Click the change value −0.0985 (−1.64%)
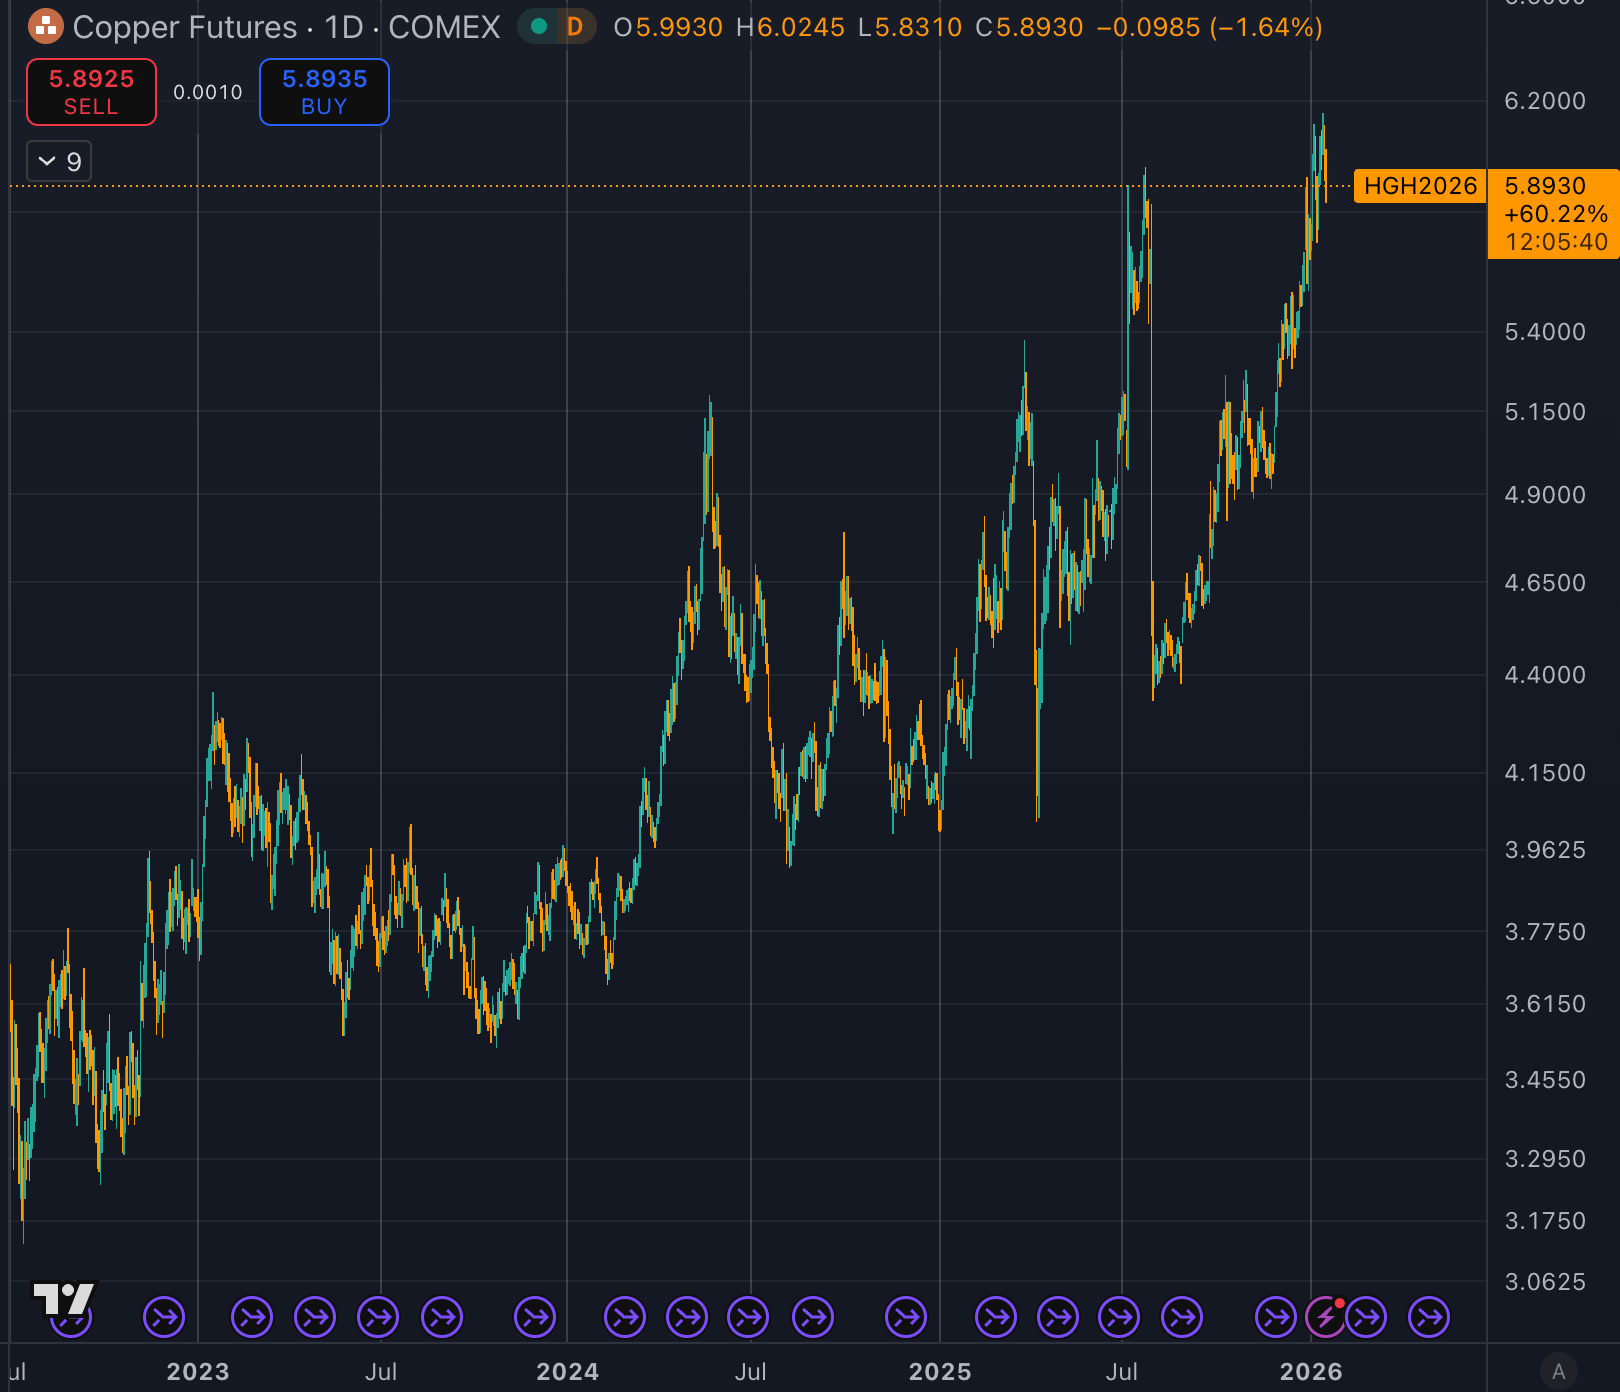Image resolution: width=1620 pixels, height=1392 pixels. [x=1210, y=27]
